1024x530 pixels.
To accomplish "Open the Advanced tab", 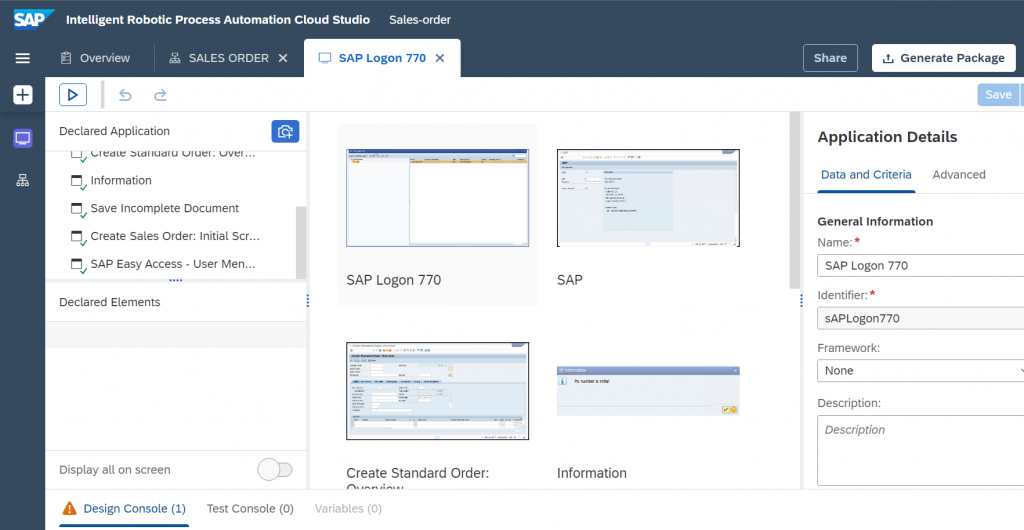I will [x=959, y=174].
